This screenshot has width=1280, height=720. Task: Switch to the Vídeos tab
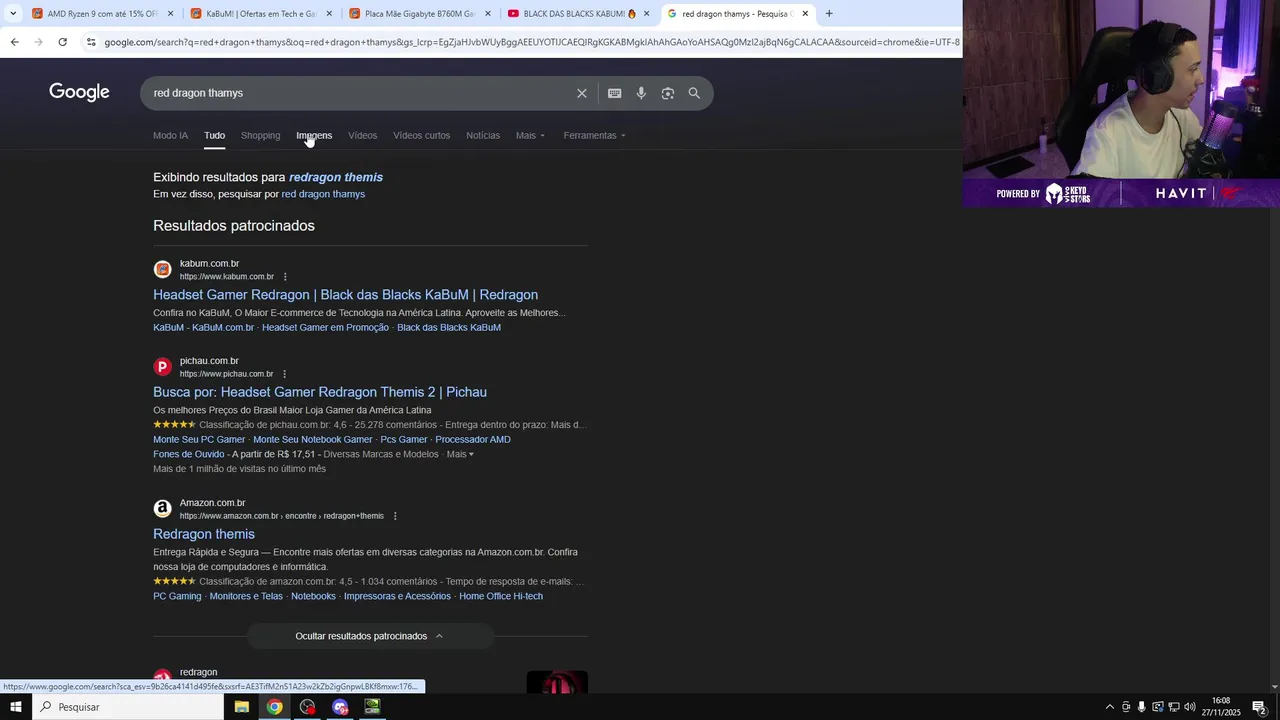(x=362, y=135)
